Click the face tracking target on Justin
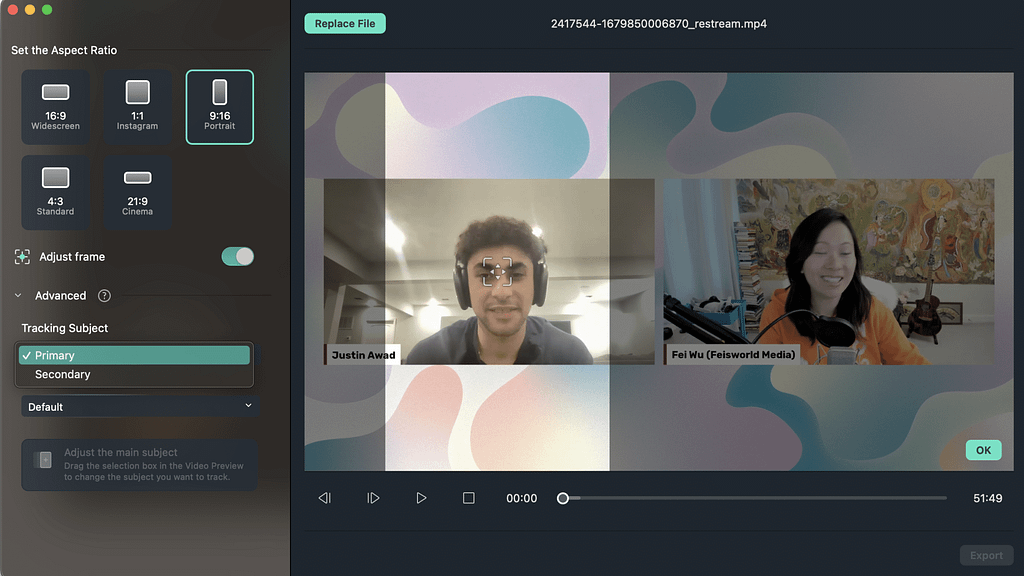The height and width of the screenshot is (576, 1024). 497,272
